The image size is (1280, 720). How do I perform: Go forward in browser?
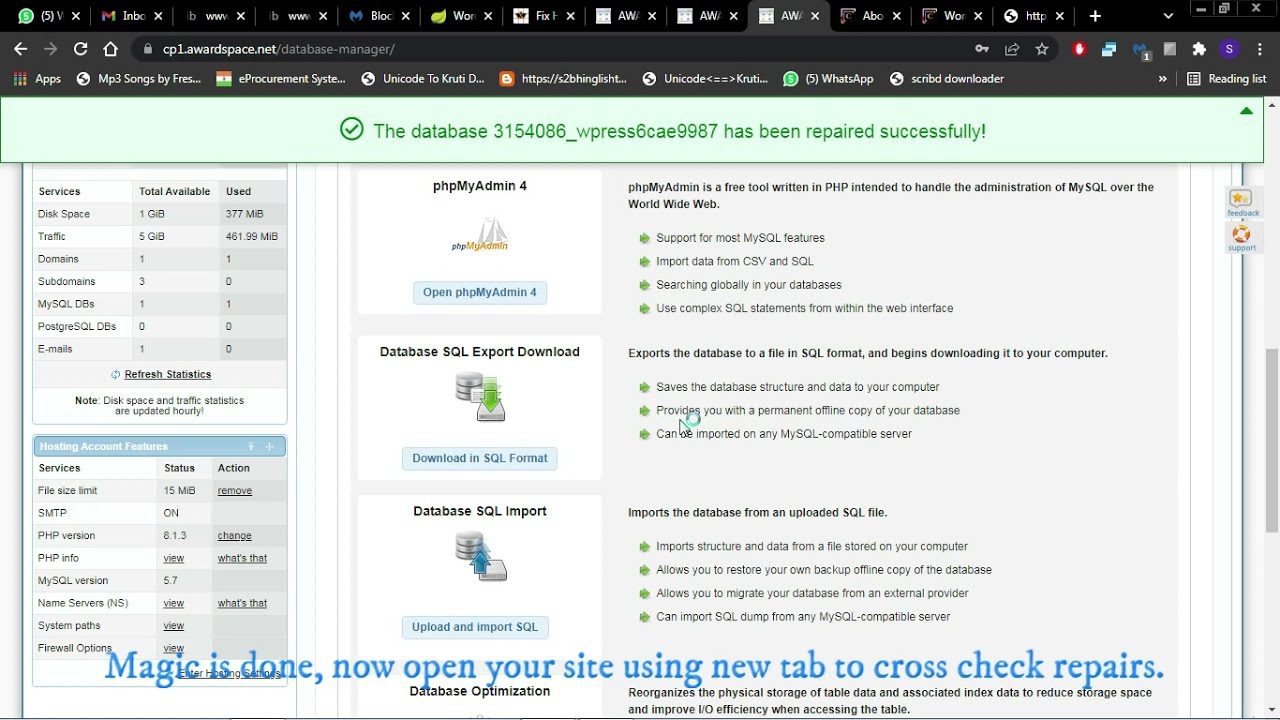(x=50, y=49)
